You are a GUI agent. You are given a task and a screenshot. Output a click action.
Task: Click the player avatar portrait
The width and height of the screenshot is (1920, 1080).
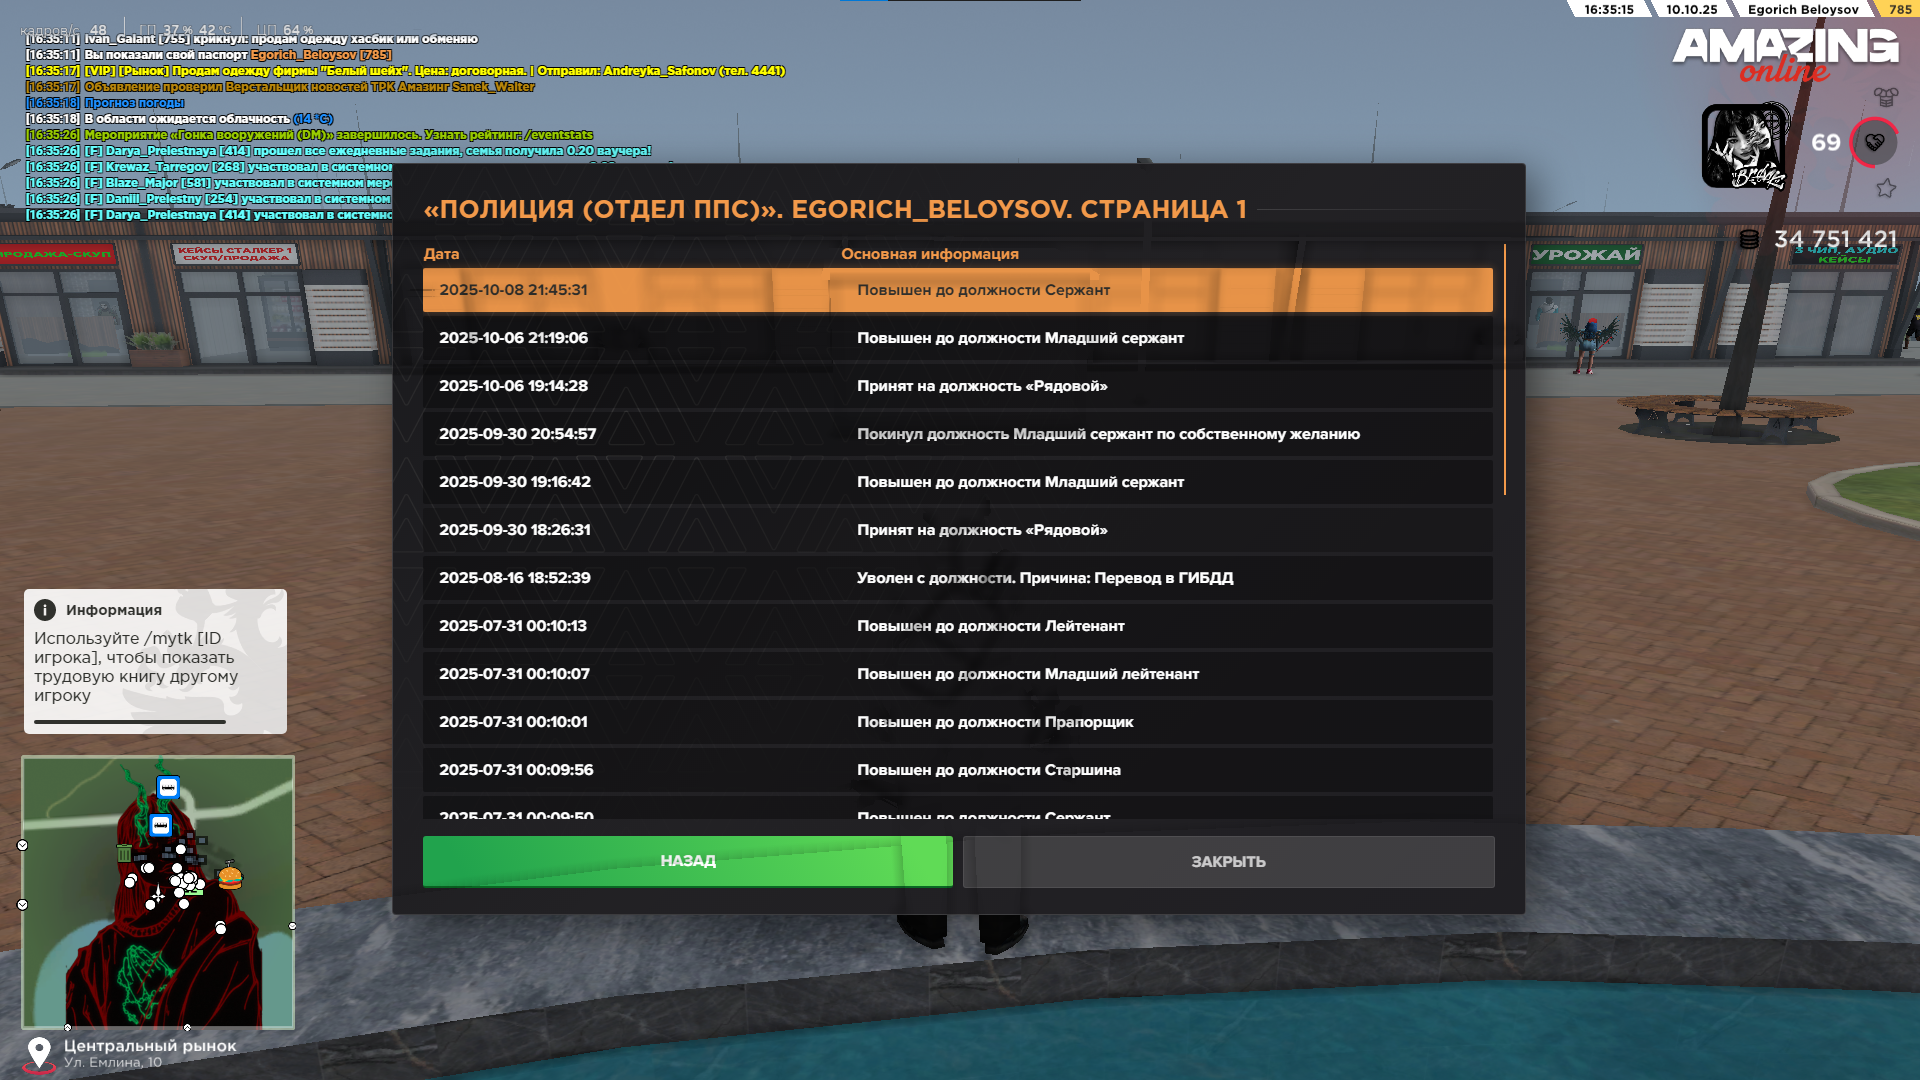click(x=1745, y=146)
